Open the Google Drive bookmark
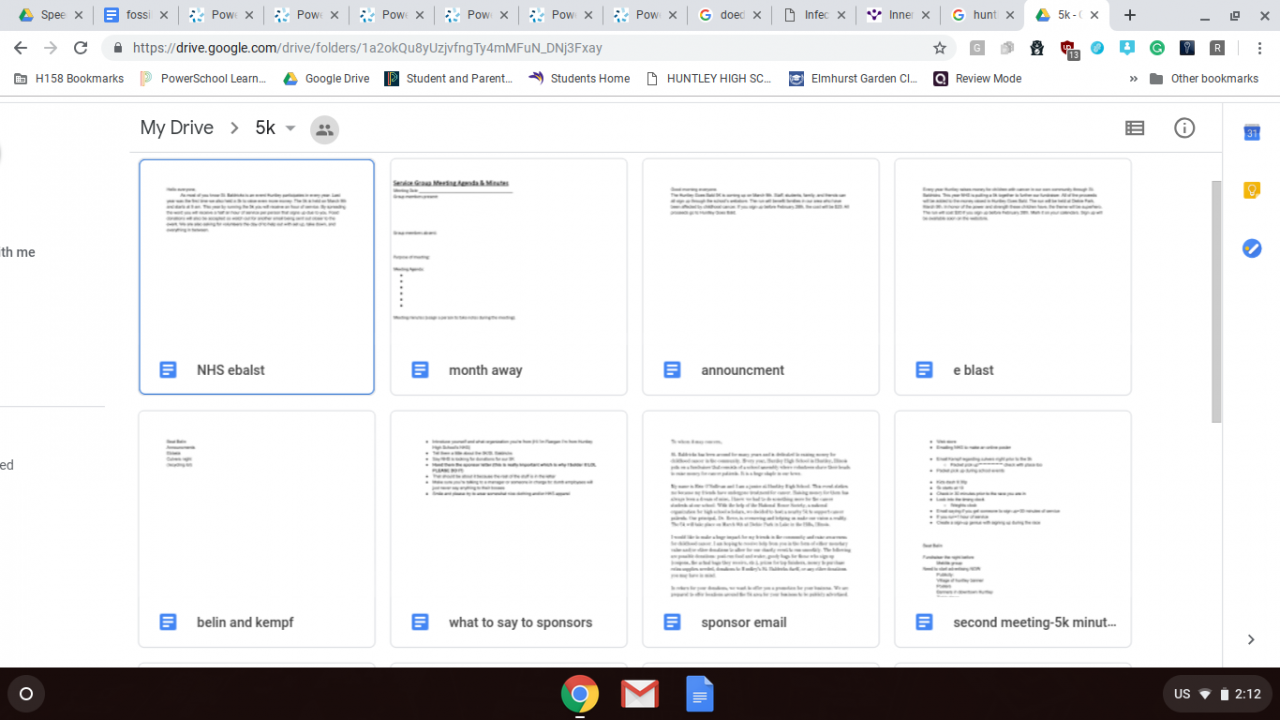1280x720 pixels. (x=327, y=78)
